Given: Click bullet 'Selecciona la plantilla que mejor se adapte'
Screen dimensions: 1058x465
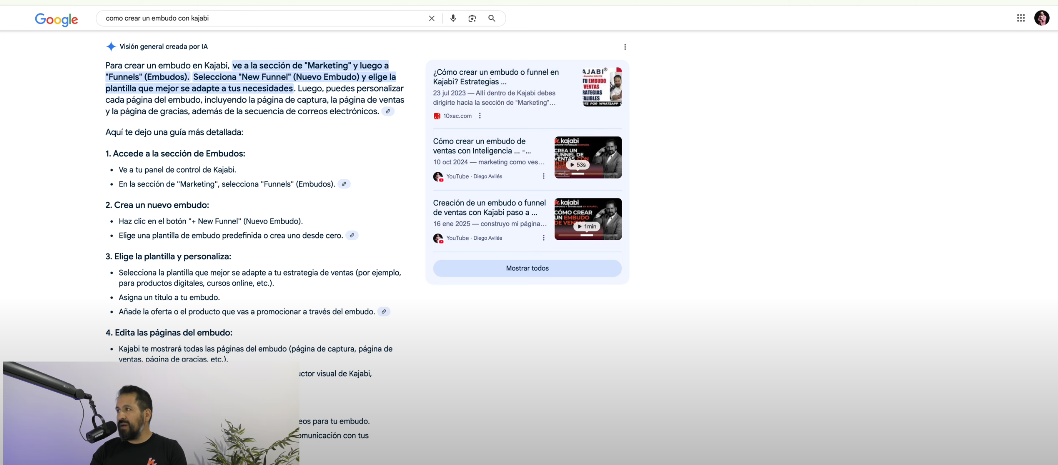Looking at the screenshot, I should (x=260, y=277).
